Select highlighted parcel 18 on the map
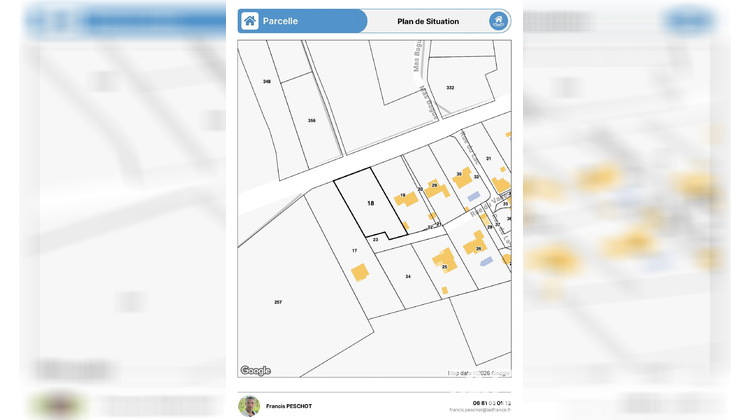 (x=369, y=204)
